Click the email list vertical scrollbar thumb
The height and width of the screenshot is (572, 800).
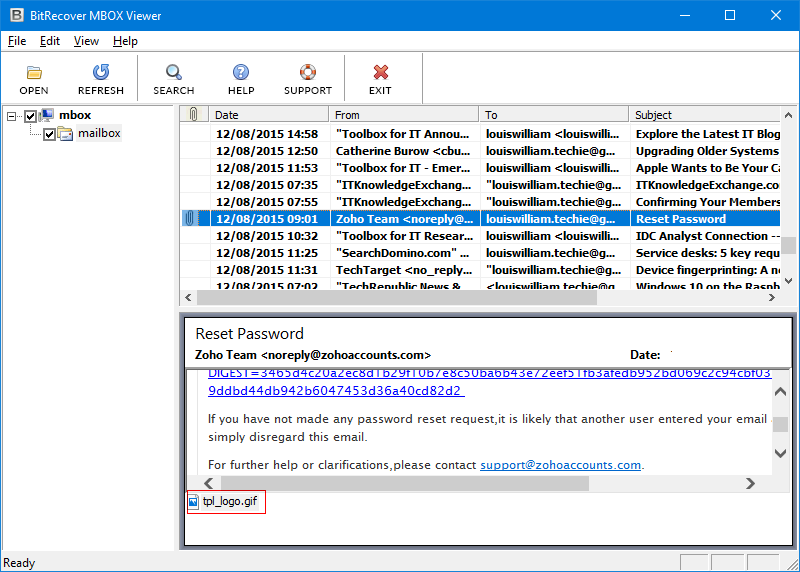788,245
